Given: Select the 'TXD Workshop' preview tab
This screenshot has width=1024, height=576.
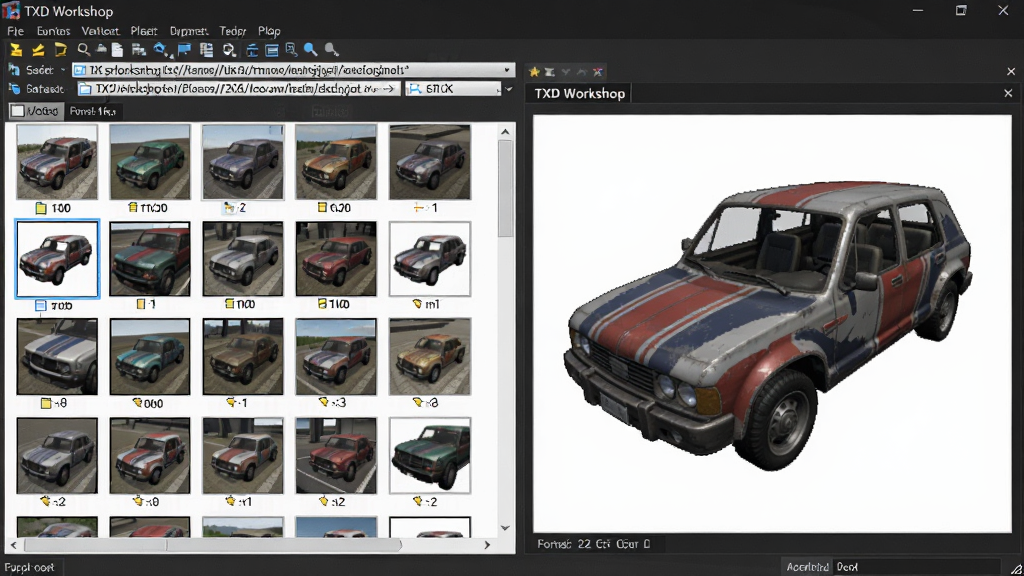Looking at the screenshot, I should pos(579,93).
